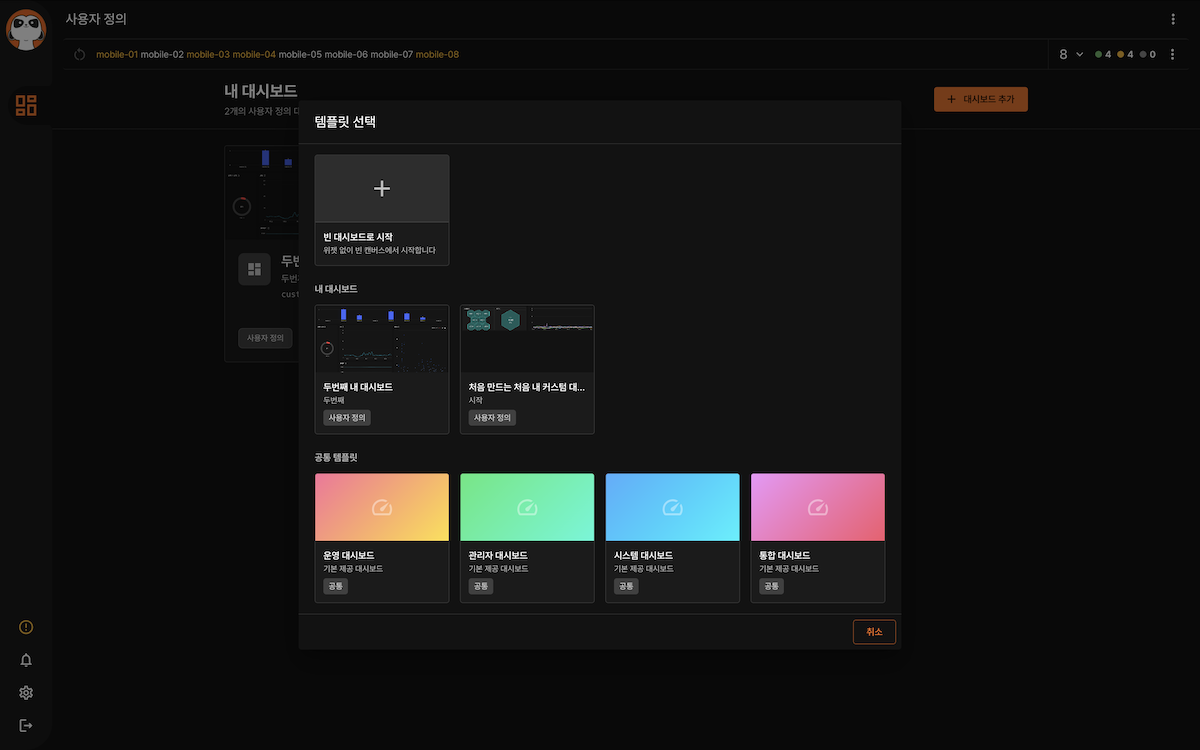Click the 대시보드 추가 button
The width and height of the screenshot is (1200, 750).
pyautogui.click(x=980, y=99)
